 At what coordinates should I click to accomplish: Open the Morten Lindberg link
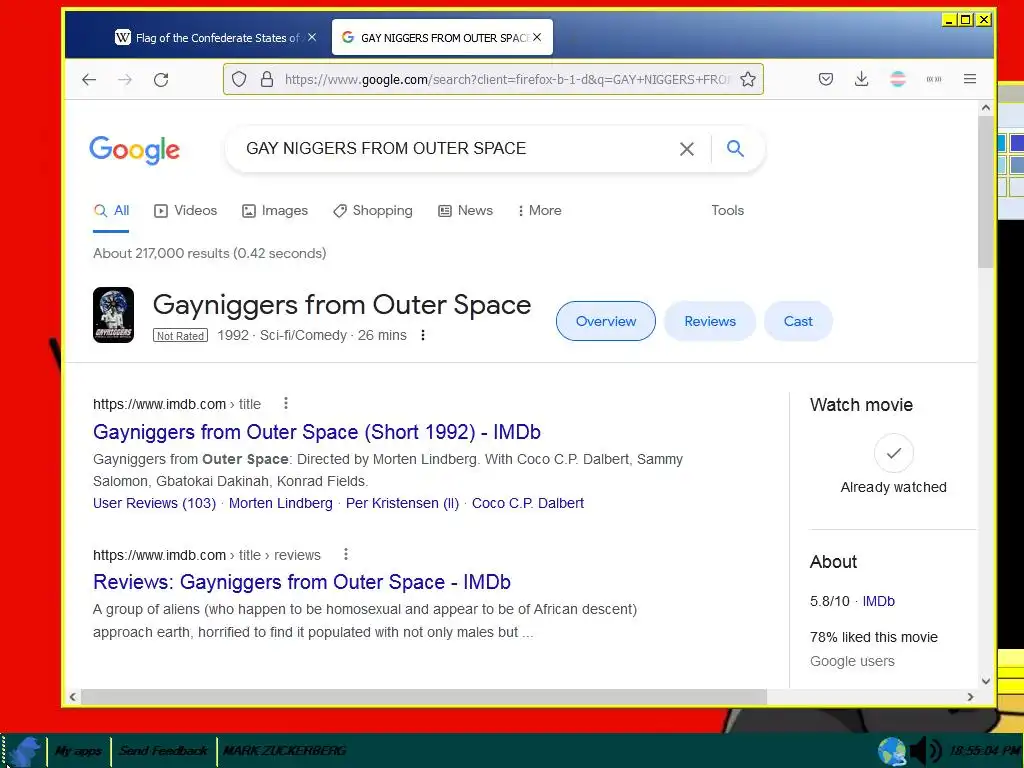281,504
